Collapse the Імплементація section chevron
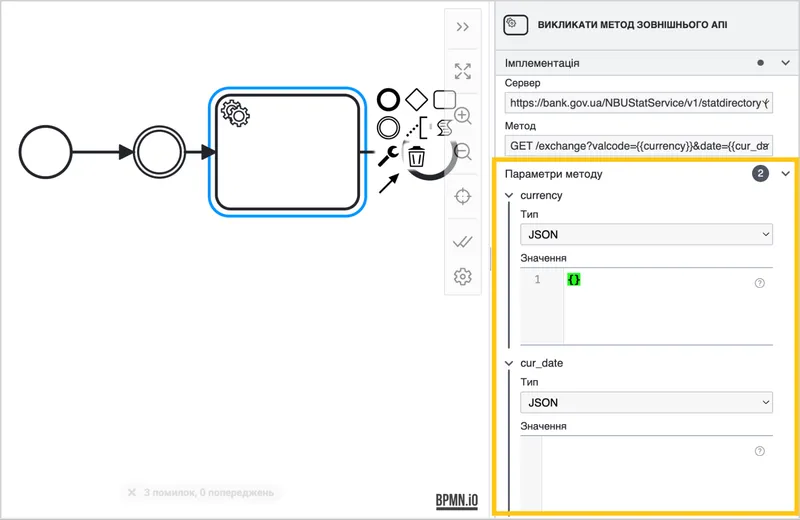 (x=786, y=63)
